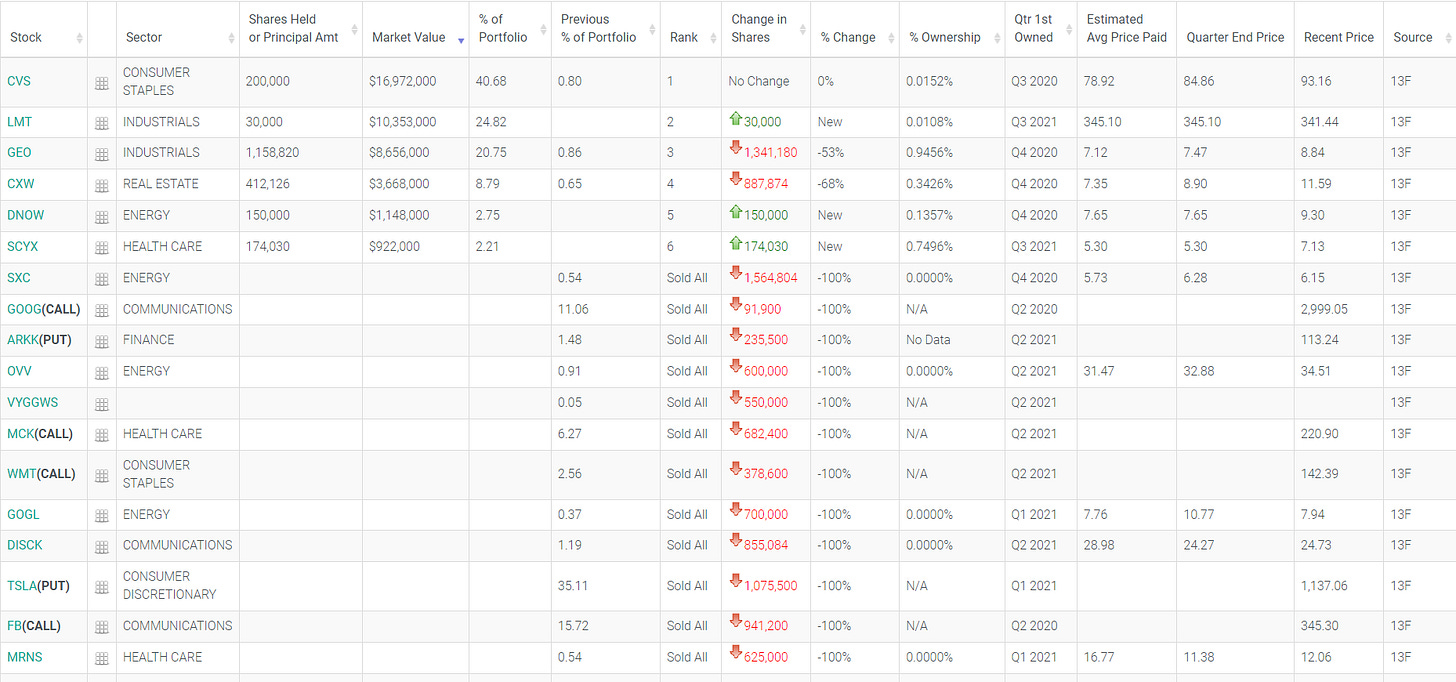The width and height of the screenshot is (1456, 682).
Task: Select the No Change cell for CVS
Action: click(x=766, y=81)
